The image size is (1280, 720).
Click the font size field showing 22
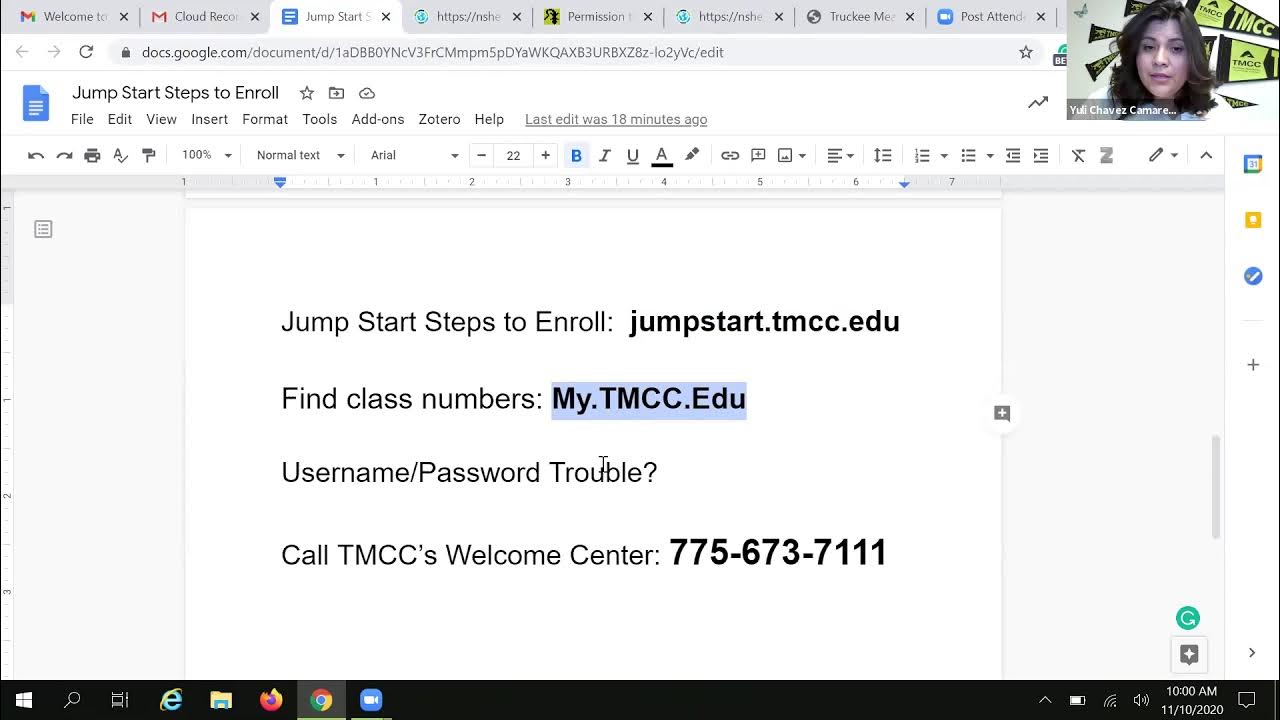point(513,155)
